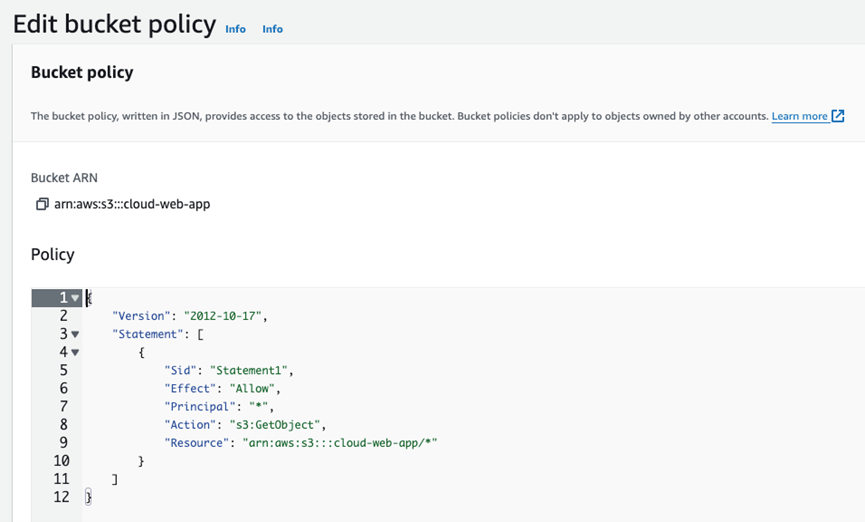This screenshot has height=522, width=865.
Task: Open the first Info link beside title
Action: tap(236, 29)
